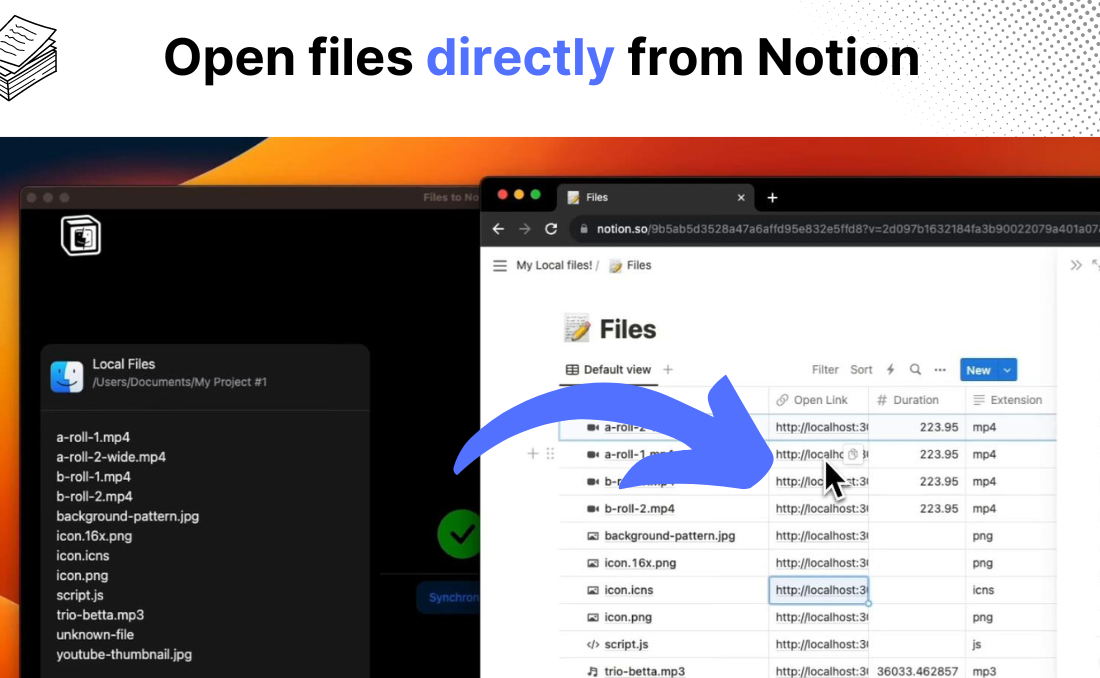Select a-roll-1.mp4 in Local Files list
Viewport: 1100px width, 678px height.
(x=93, y=437)
